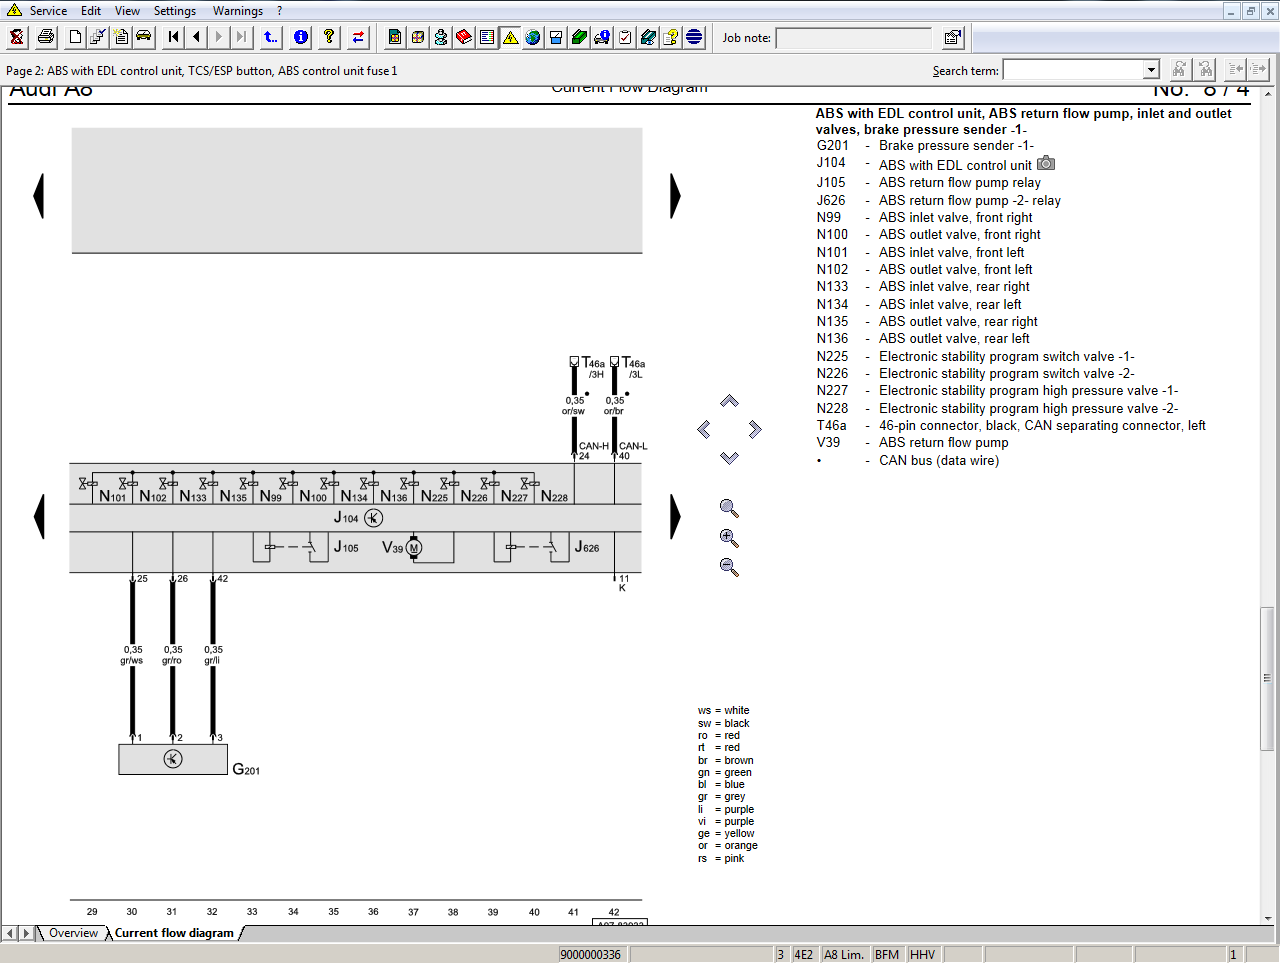Click the tab scroll right arrow
Image resolution: width=1280 pixels, height=963 pixels.
coord(26,933)
